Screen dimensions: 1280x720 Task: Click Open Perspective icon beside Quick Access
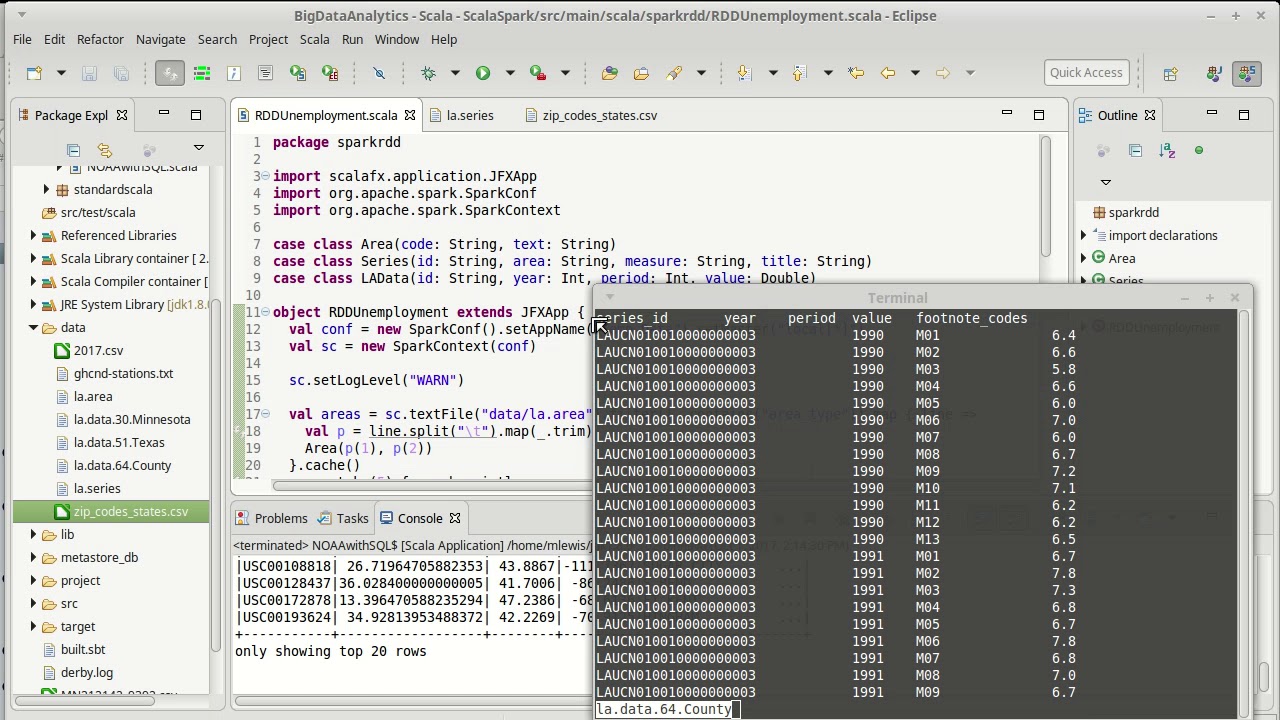[x=1170, y=73]
